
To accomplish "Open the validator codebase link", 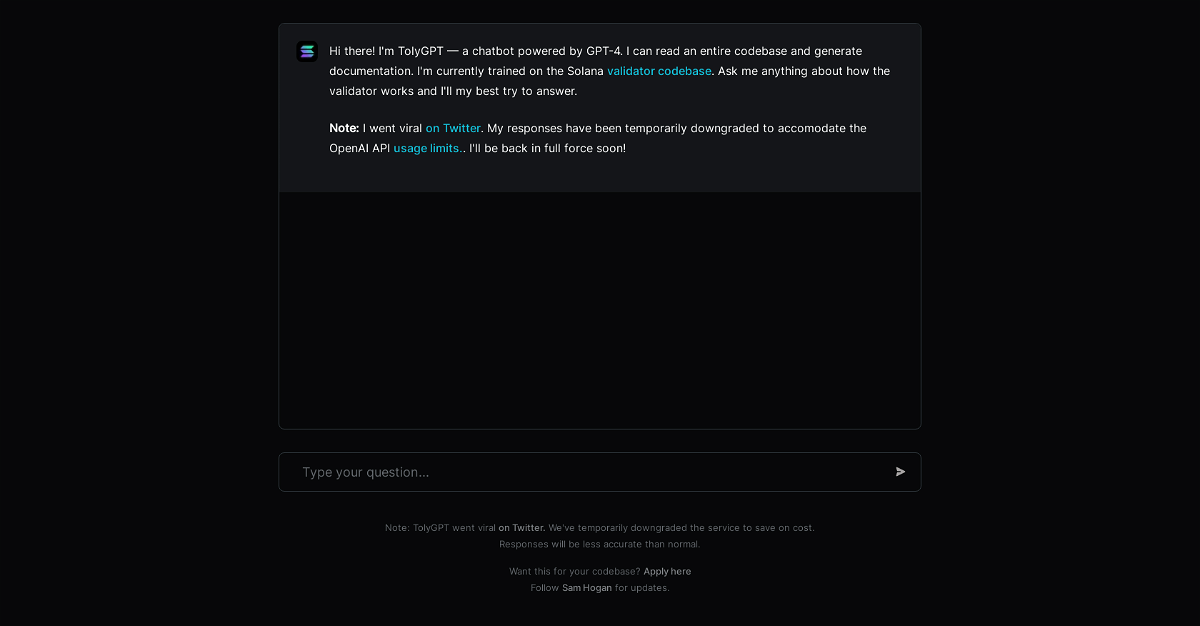I will [x=659, y=71].
